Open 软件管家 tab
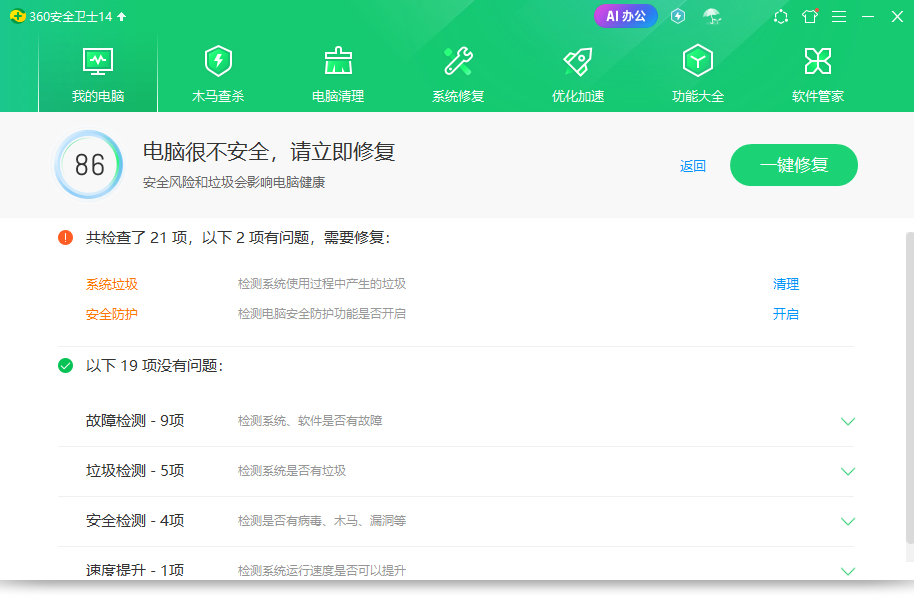This screenshot has height=597, width=914. point(818,75)
